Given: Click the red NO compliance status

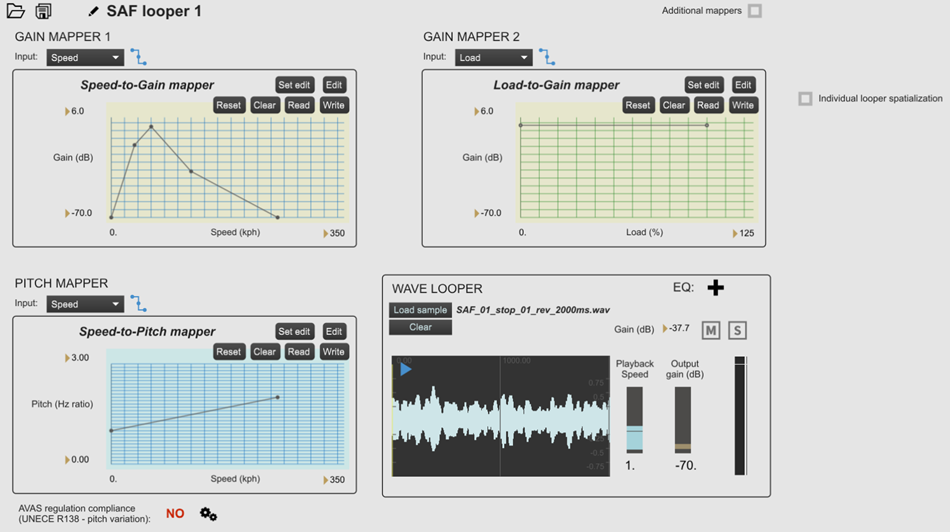Looking at the screenshot, I should (175, 514).
